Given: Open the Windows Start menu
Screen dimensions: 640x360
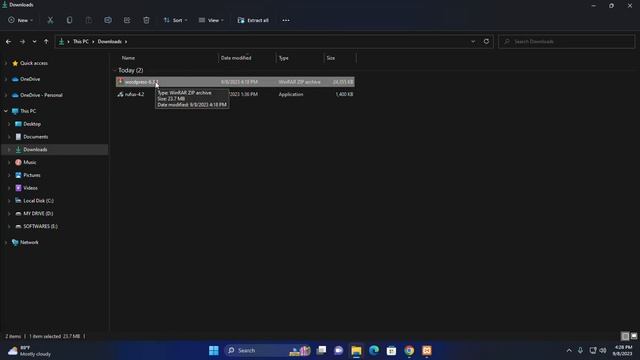Looking at the screenshot, I should point(213,351).
